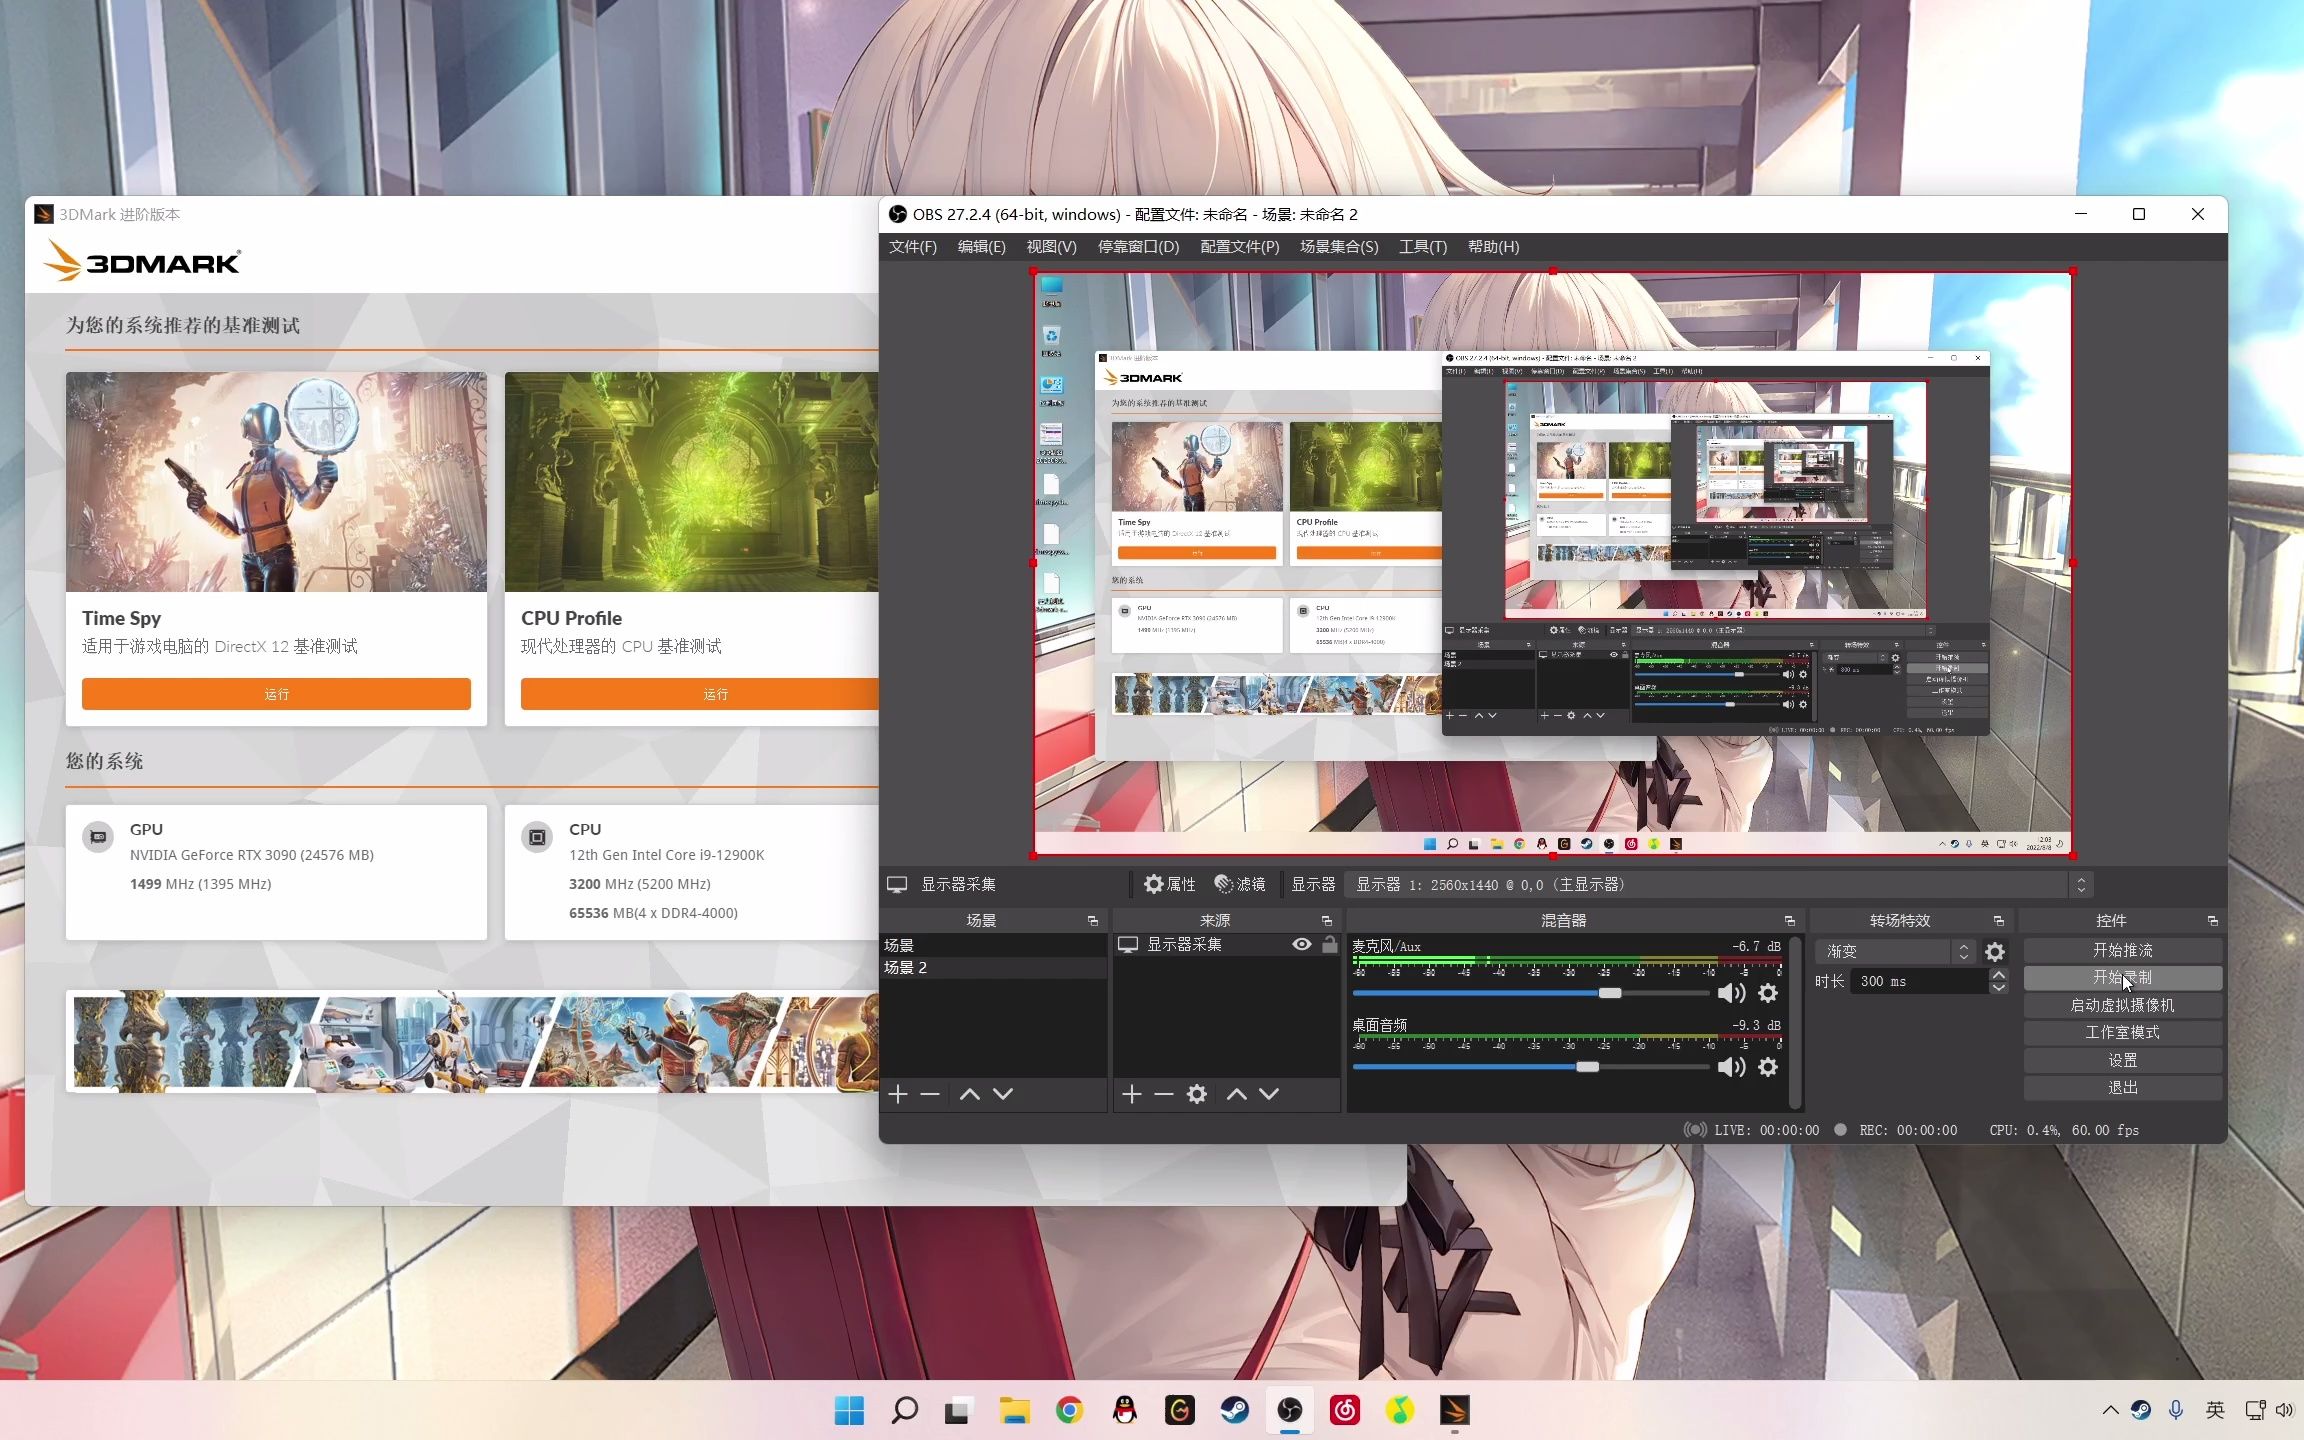Toggle lock icon on 显示器采集 source

click(x=1329, y=944)
